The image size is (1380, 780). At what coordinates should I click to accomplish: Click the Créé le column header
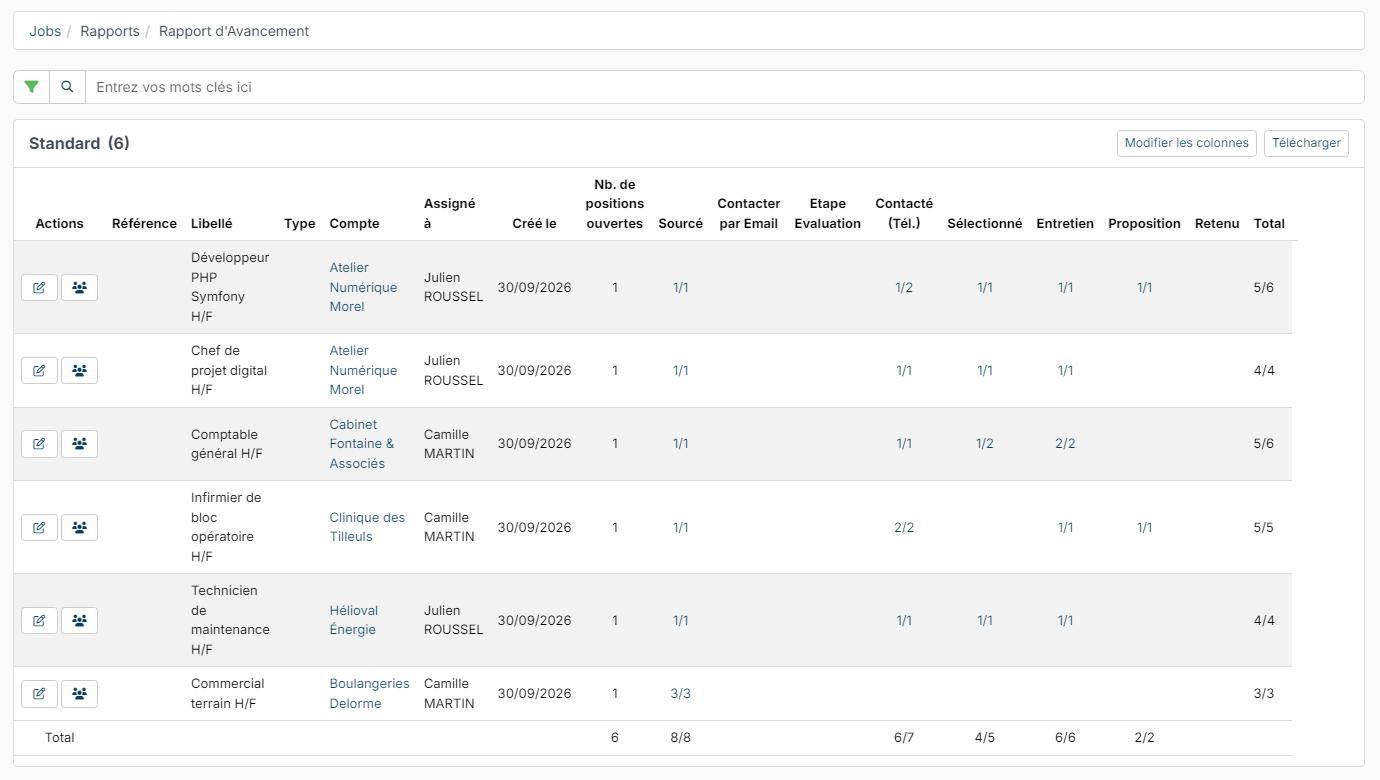point(534,224)
